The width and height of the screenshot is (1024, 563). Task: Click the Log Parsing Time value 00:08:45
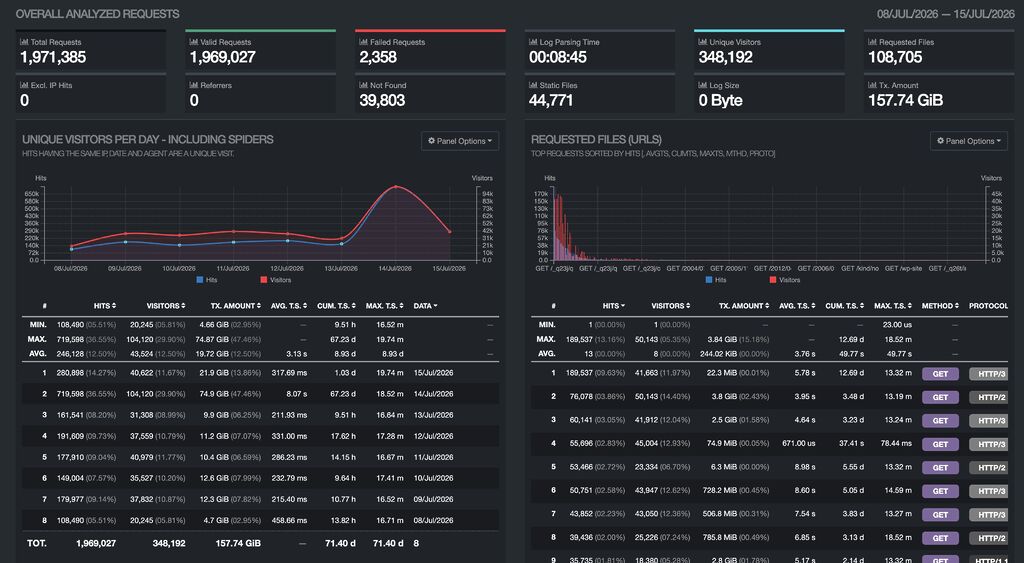pyautogui.click(x=558, y=57)
